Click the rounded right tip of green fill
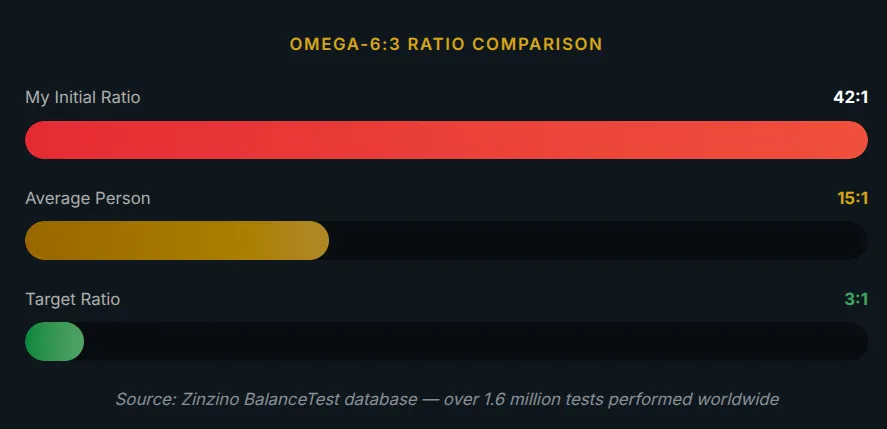887x429 pixels. tap(76, 341)
